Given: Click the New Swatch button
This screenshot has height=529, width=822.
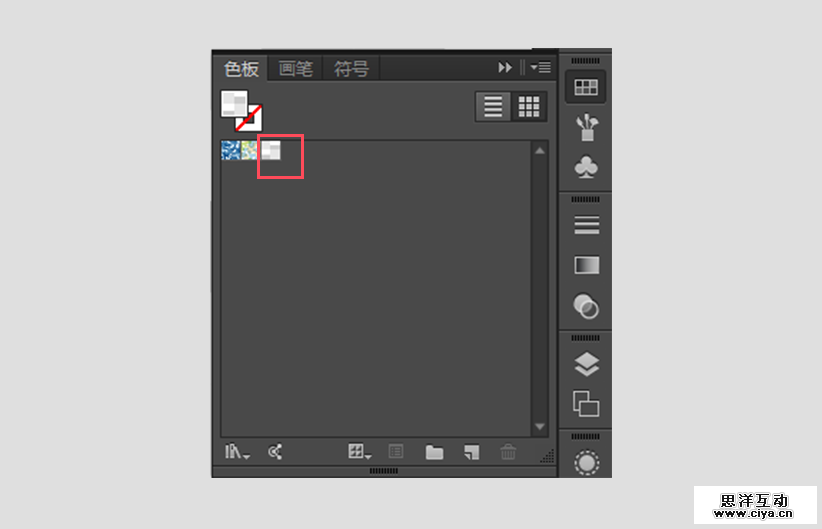Looking at the screenshot, I should point(471,452).
